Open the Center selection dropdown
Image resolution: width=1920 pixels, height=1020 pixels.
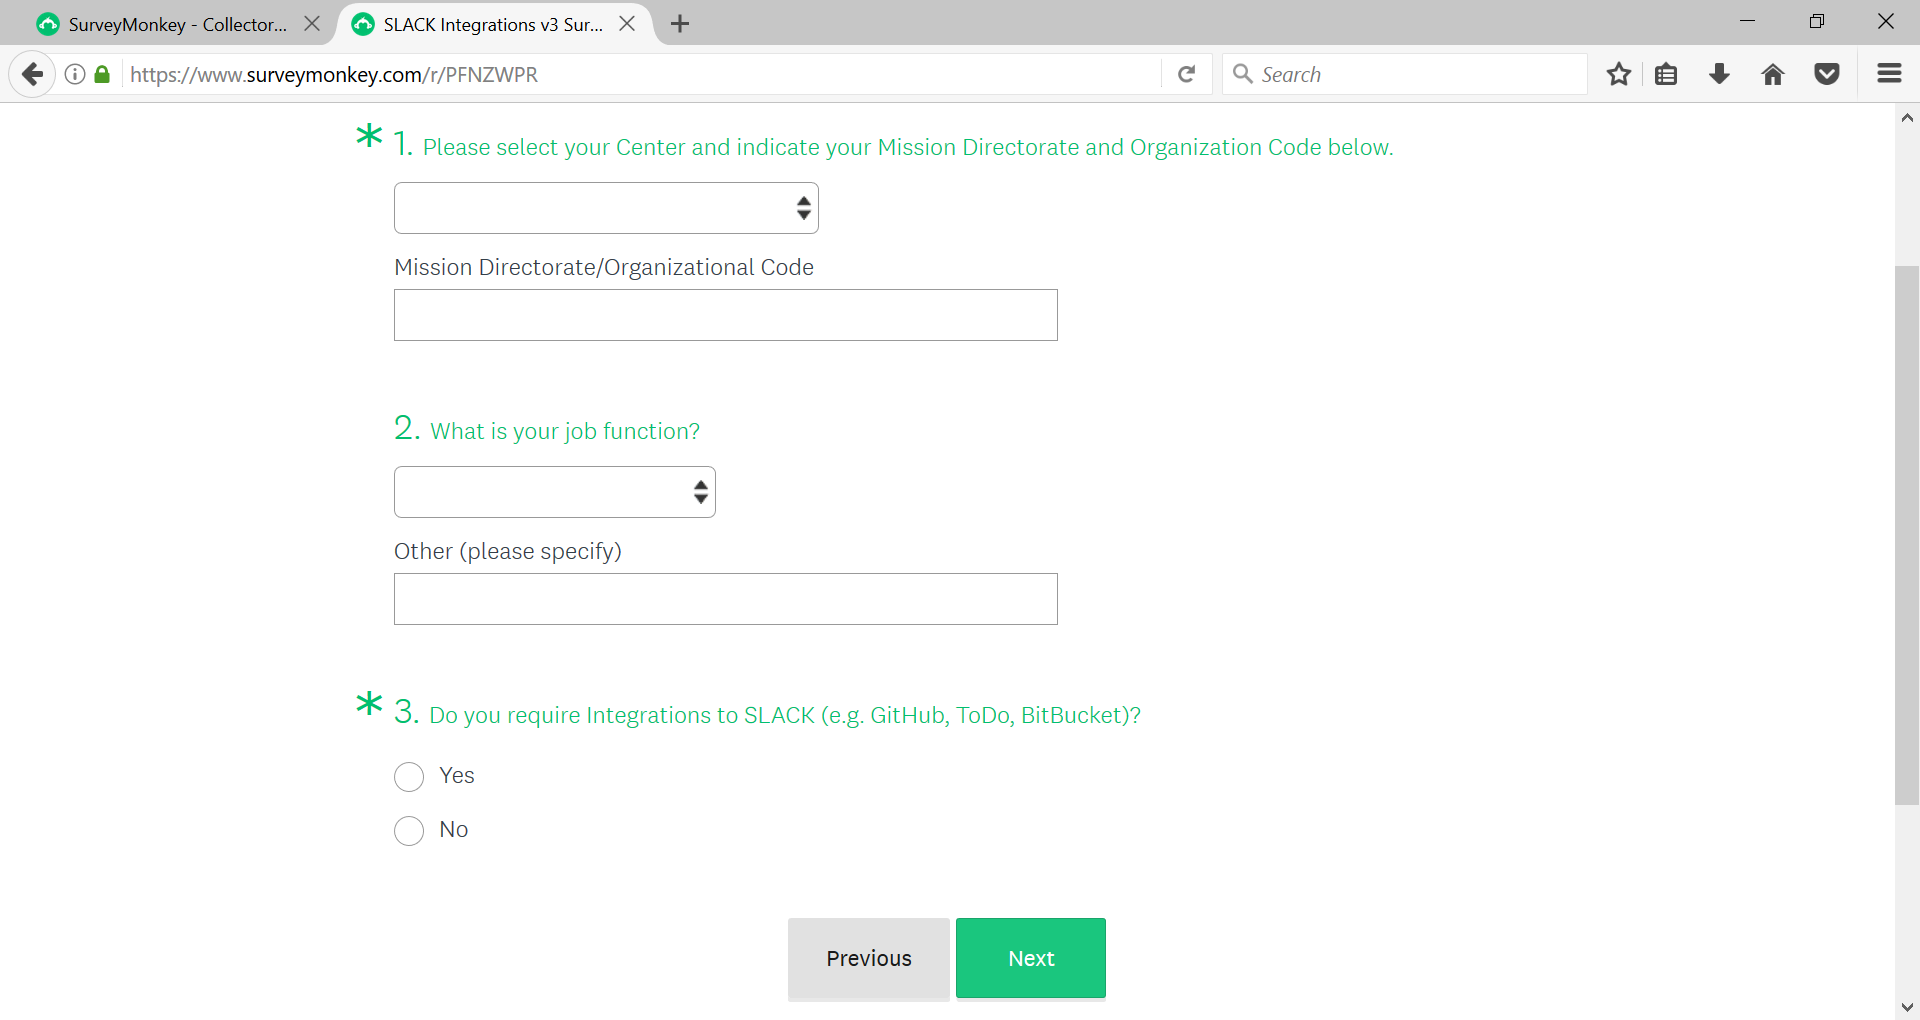[606, 208]
